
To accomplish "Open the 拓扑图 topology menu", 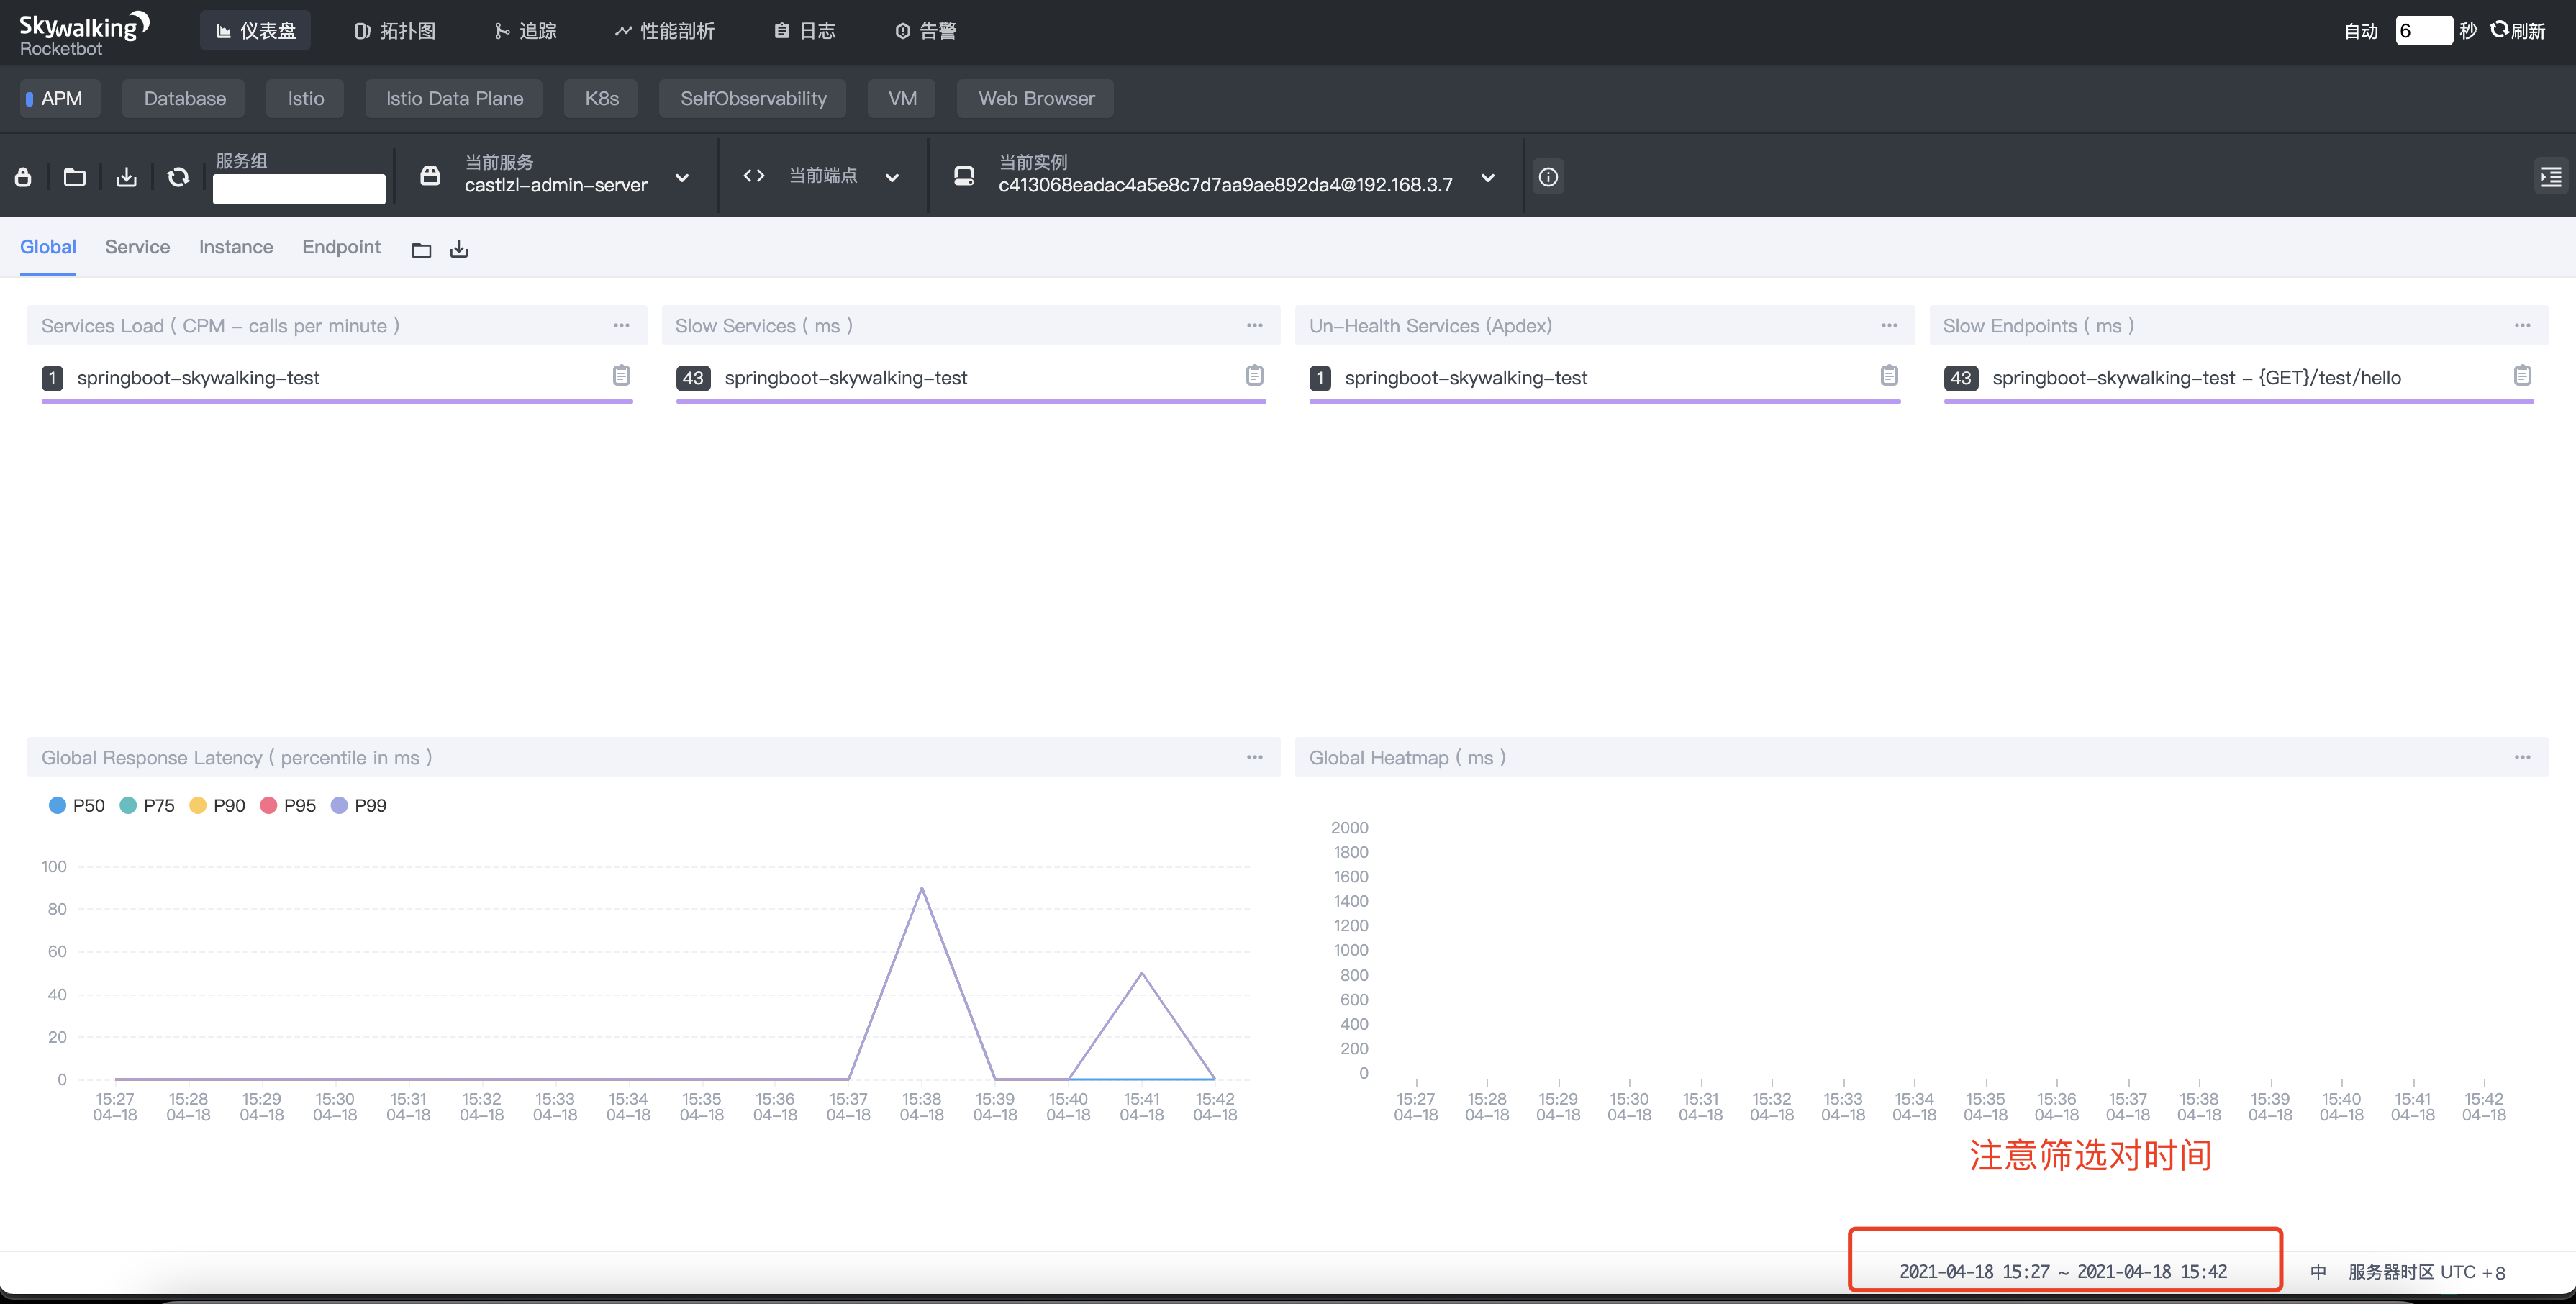I will click(395, 31).
